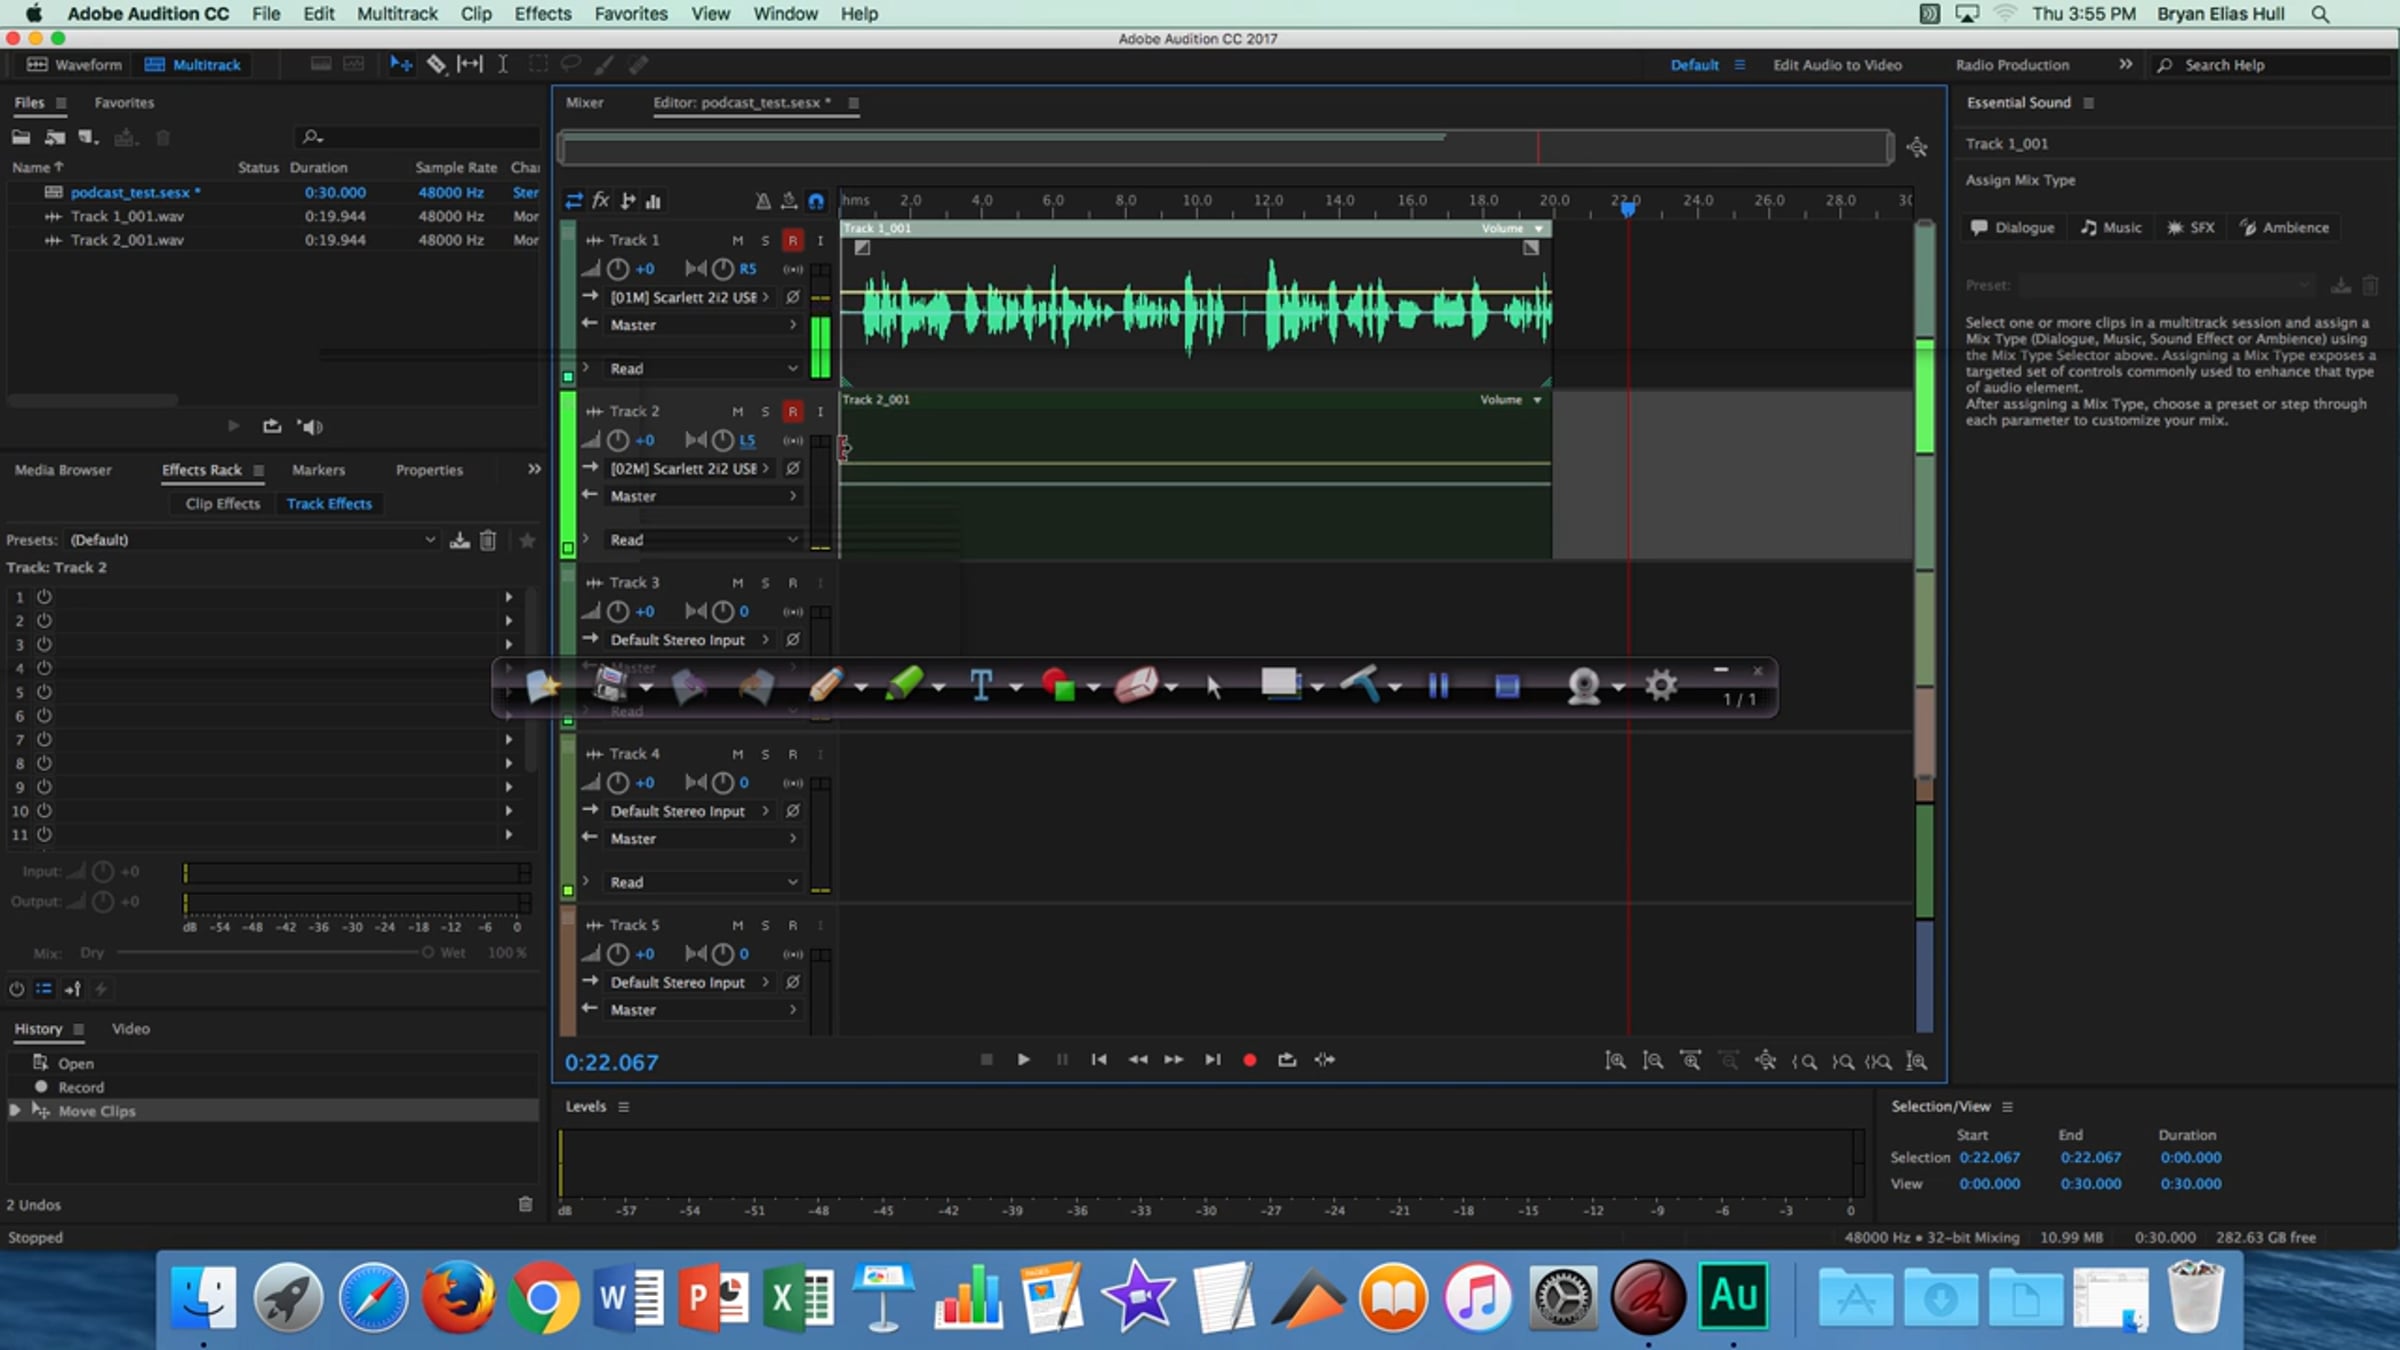Mute Track 1 with M button
The height and width of the screenshot is (1350, 2400).
pos(737,240)
